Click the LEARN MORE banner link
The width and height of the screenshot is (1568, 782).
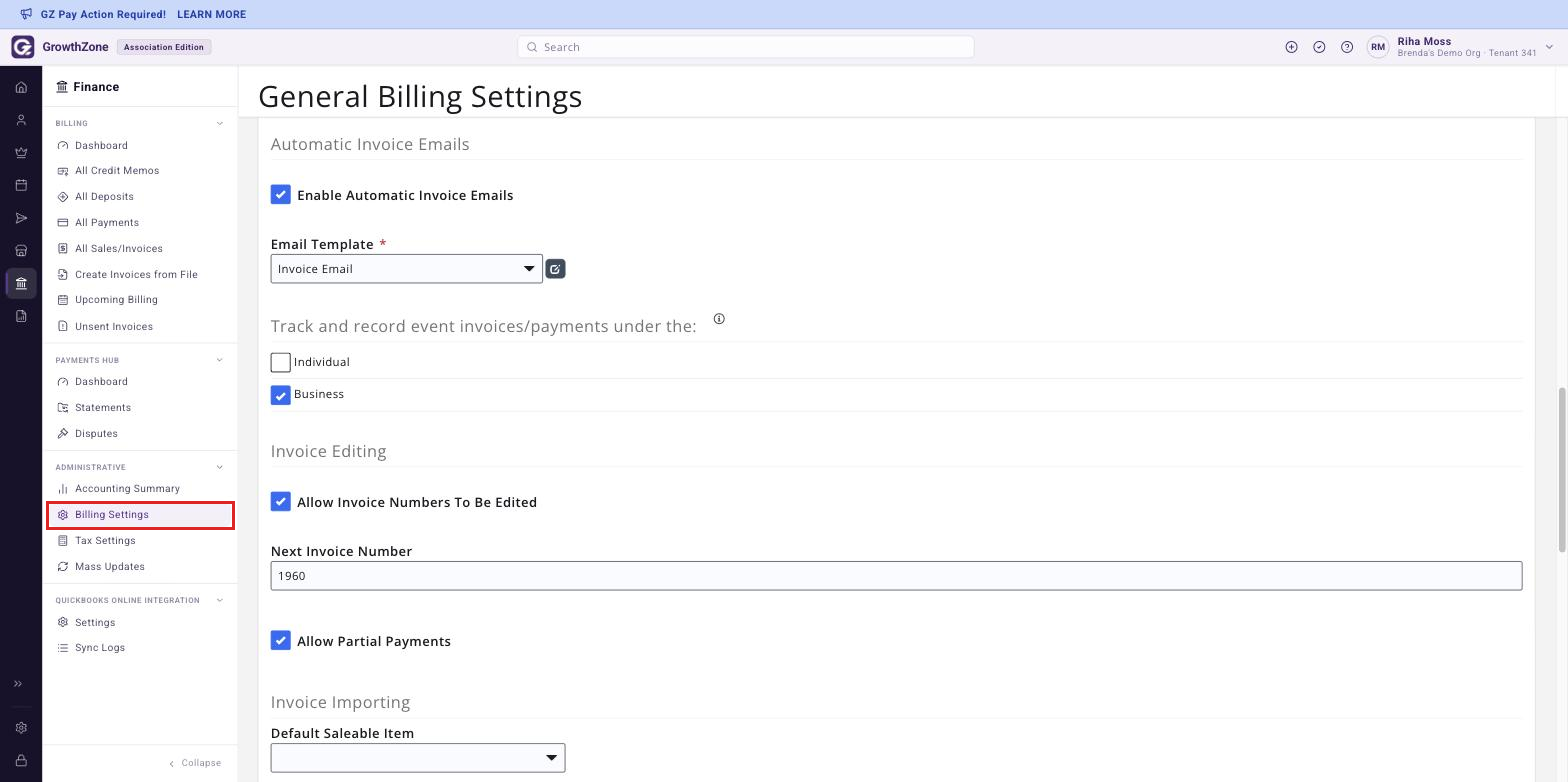[x=211, y=14]
